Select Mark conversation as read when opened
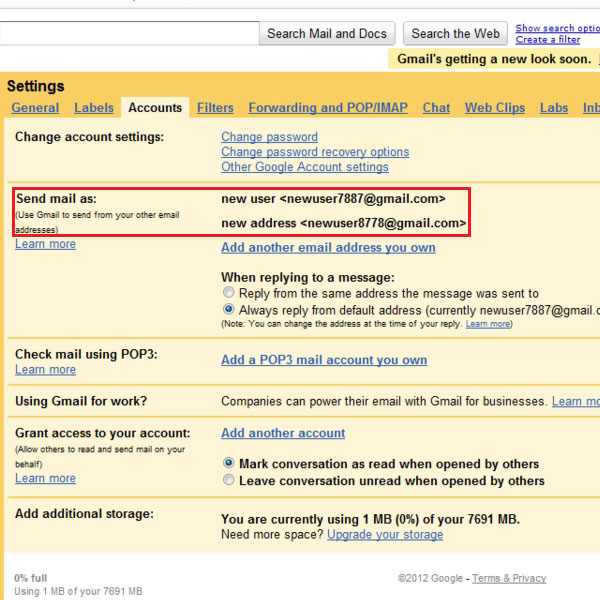The image size is (600, 600). 228,463
